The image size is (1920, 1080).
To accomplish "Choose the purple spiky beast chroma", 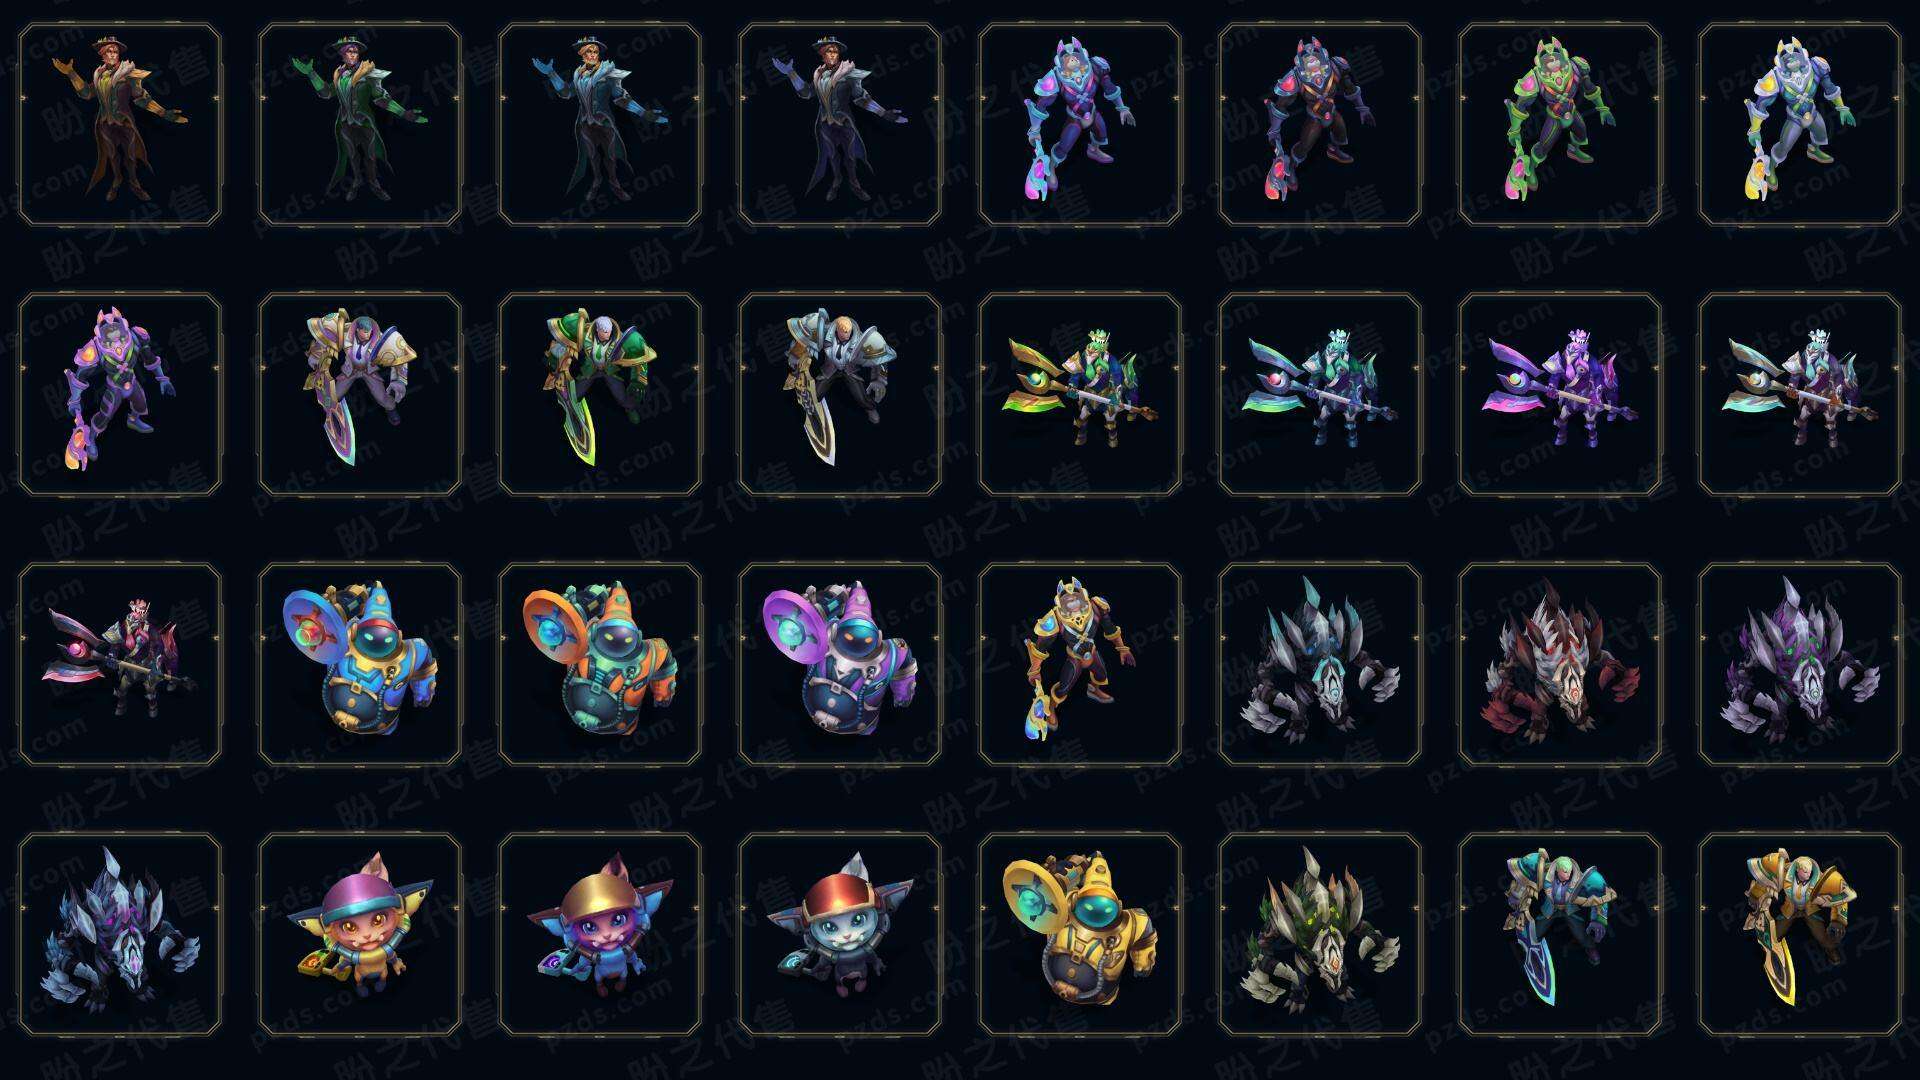I will click(1800, 664).
